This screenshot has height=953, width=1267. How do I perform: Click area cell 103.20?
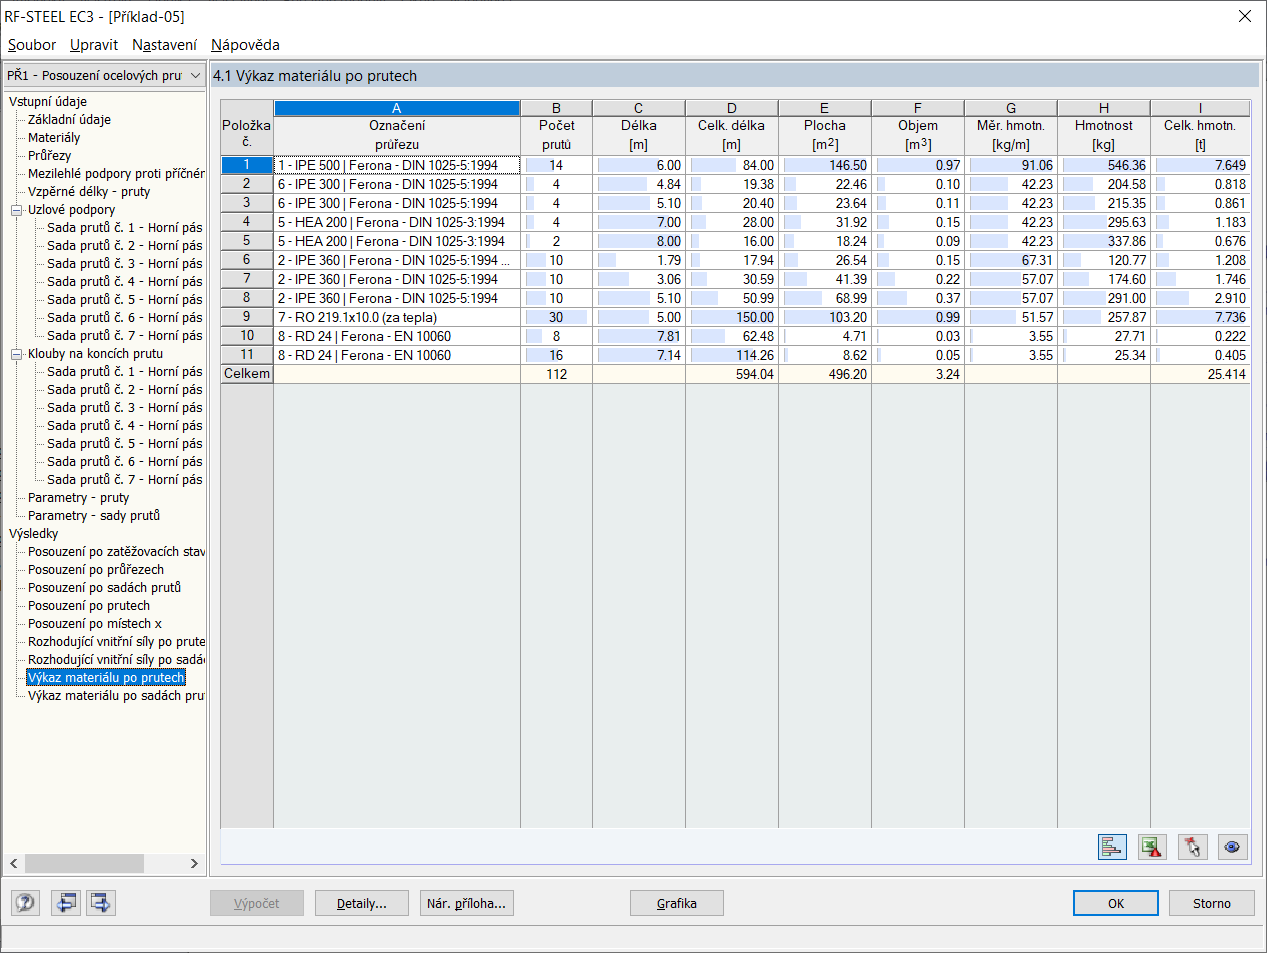[x=825, y=317]
